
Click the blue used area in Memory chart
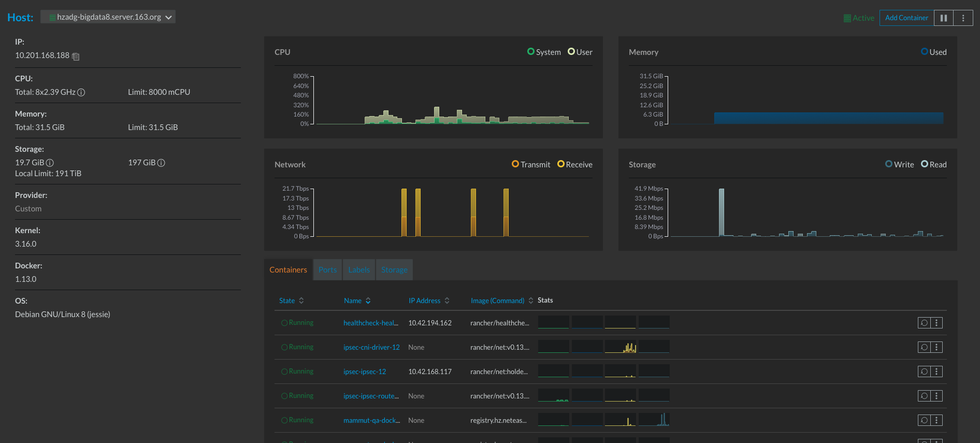[x=829, y=118]
